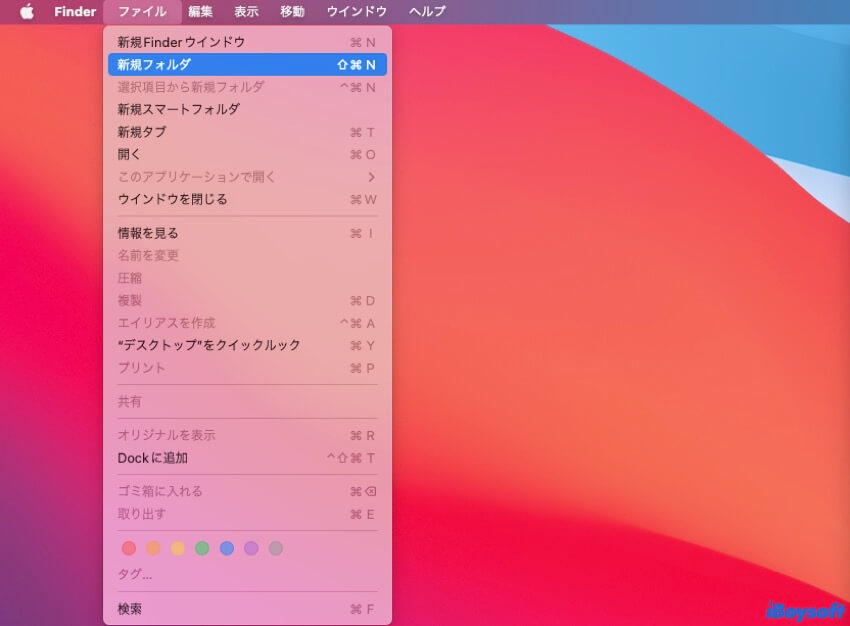850x626 pixels.
Task: Open the ウインドウ menu
Action: coord(352,12)
